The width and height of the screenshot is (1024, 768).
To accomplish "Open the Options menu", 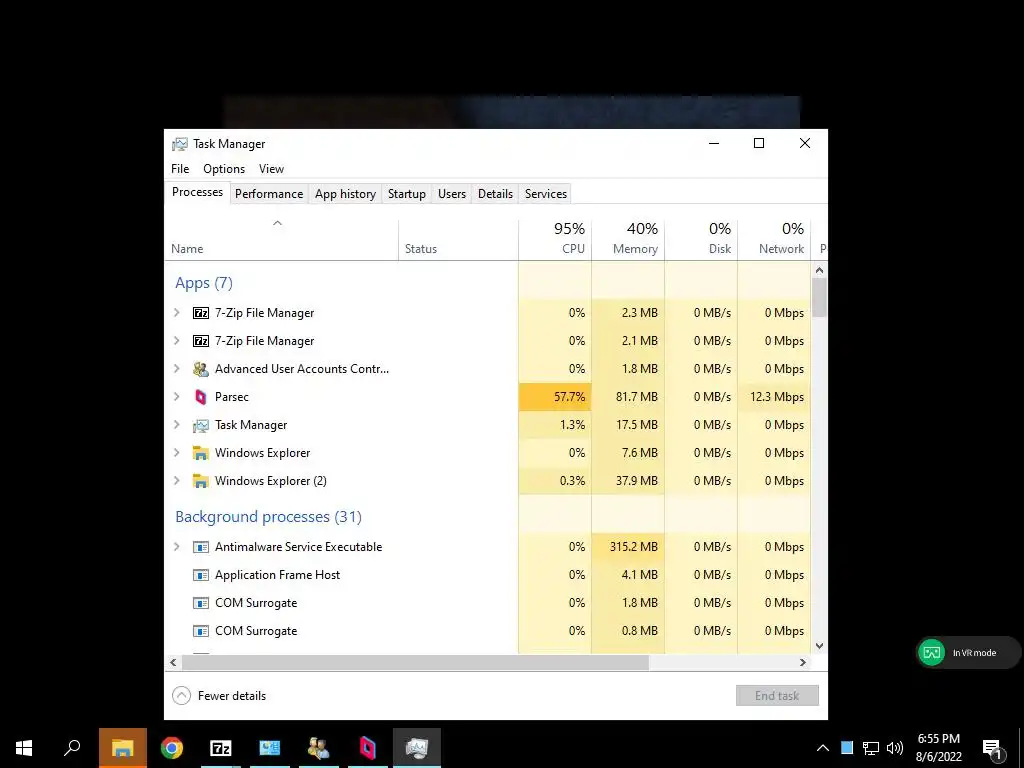I will [224, 169].
